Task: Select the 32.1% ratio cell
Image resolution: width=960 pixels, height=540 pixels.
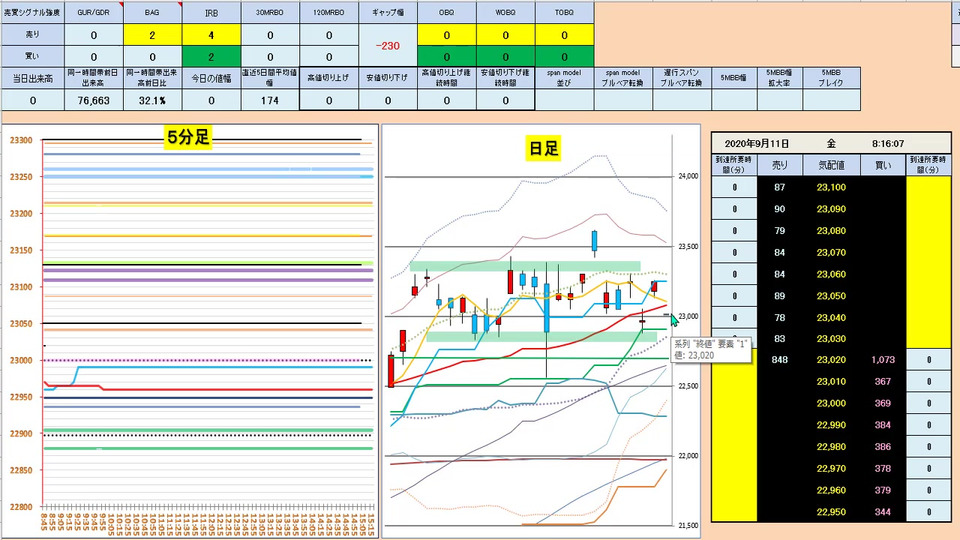Action: [x=152, y=100]
